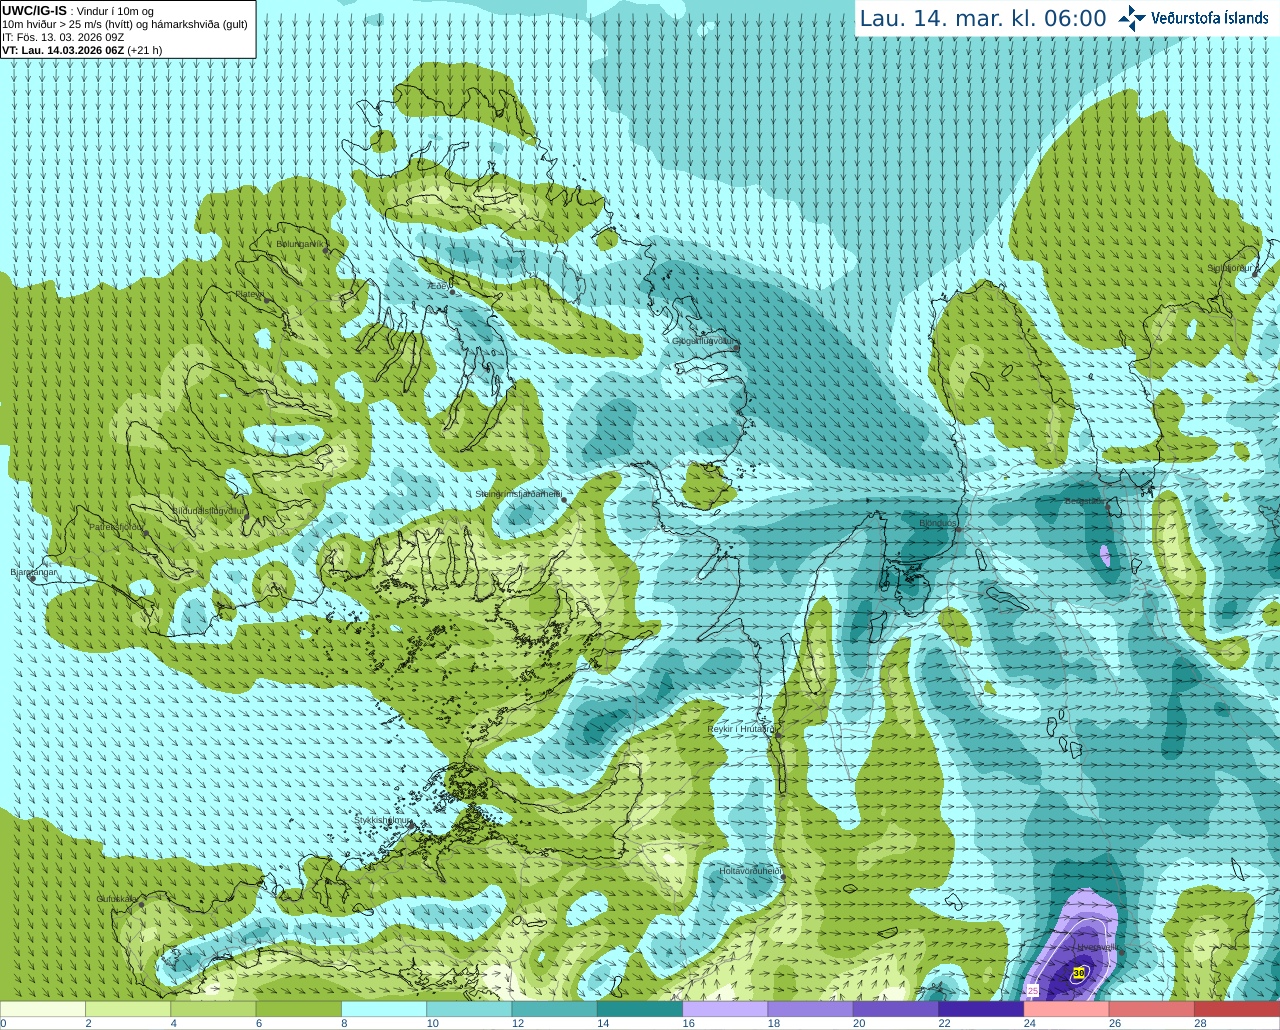Click the yellow 30 gust maximum marker
This screenshot has width=1280, height=1030.
point(1079,973)
